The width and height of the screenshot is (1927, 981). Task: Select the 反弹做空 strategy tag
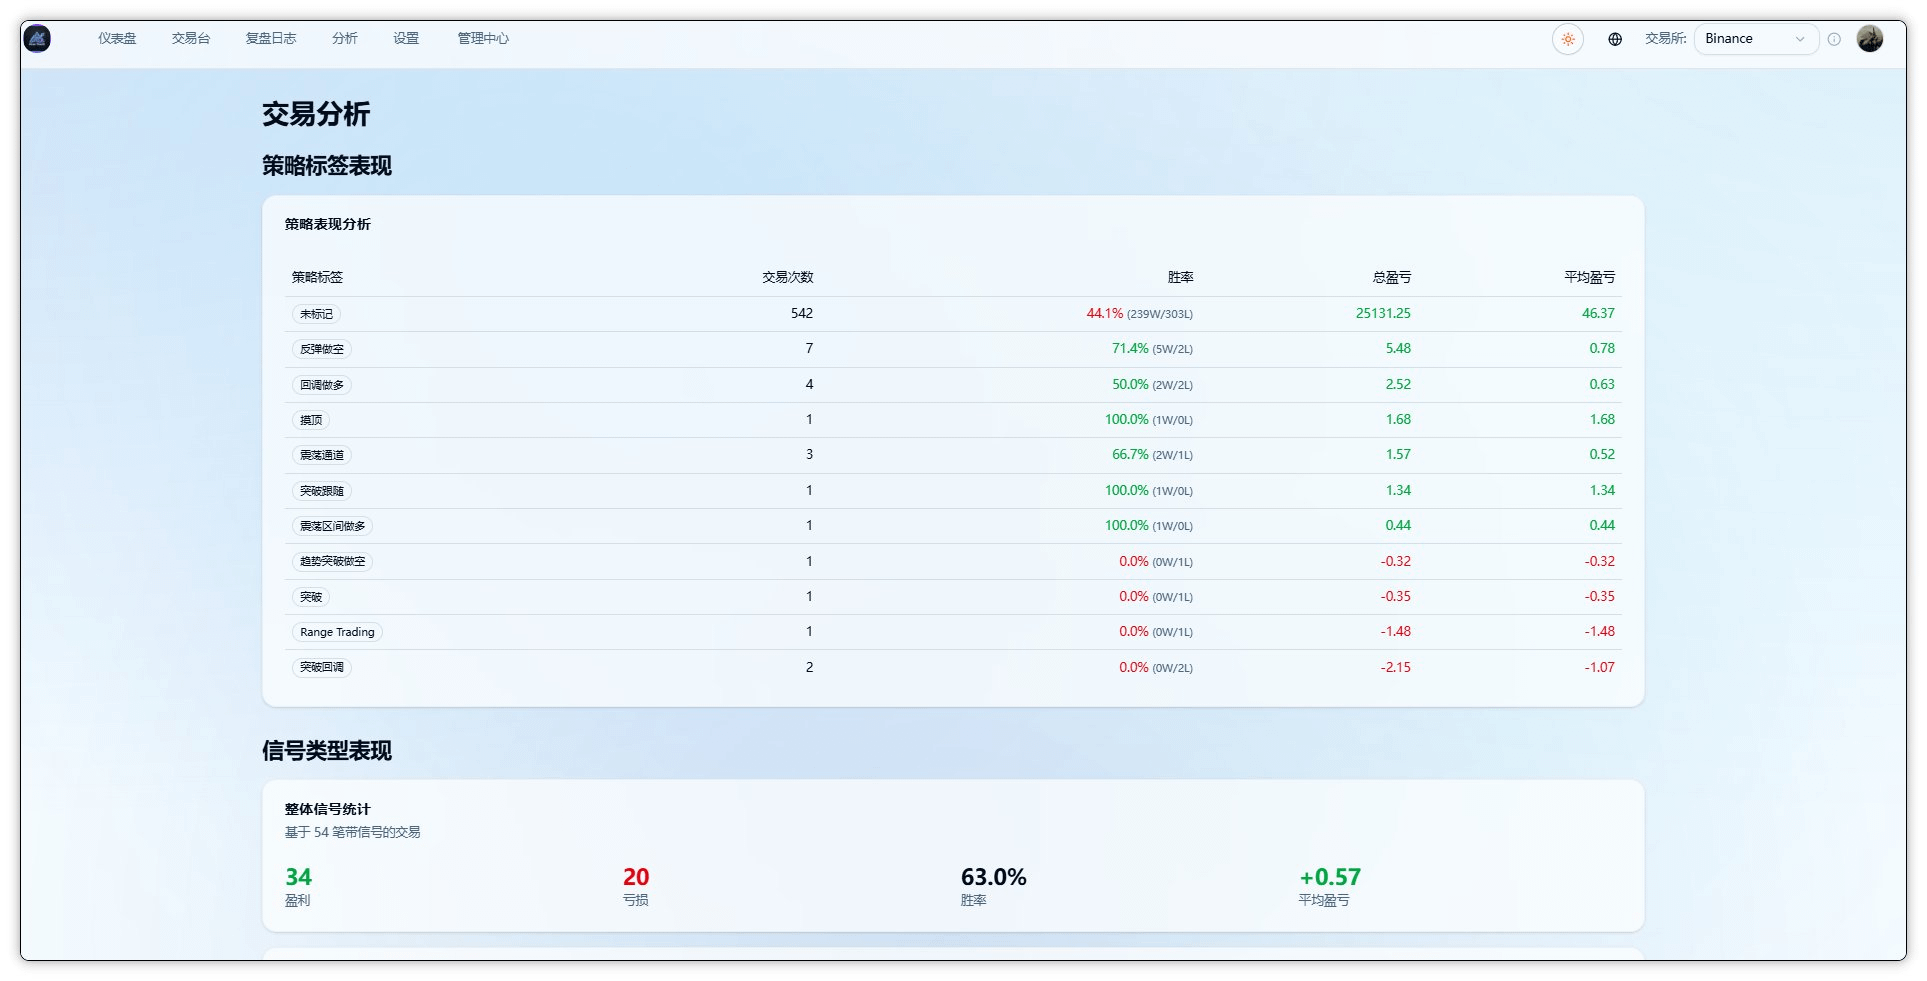click(x=322, y=349)
